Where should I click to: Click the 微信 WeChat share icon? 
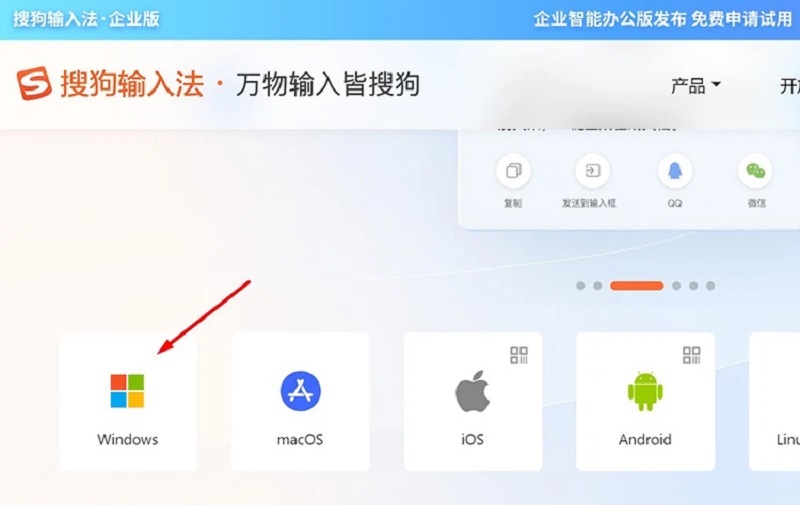[755, 170]
